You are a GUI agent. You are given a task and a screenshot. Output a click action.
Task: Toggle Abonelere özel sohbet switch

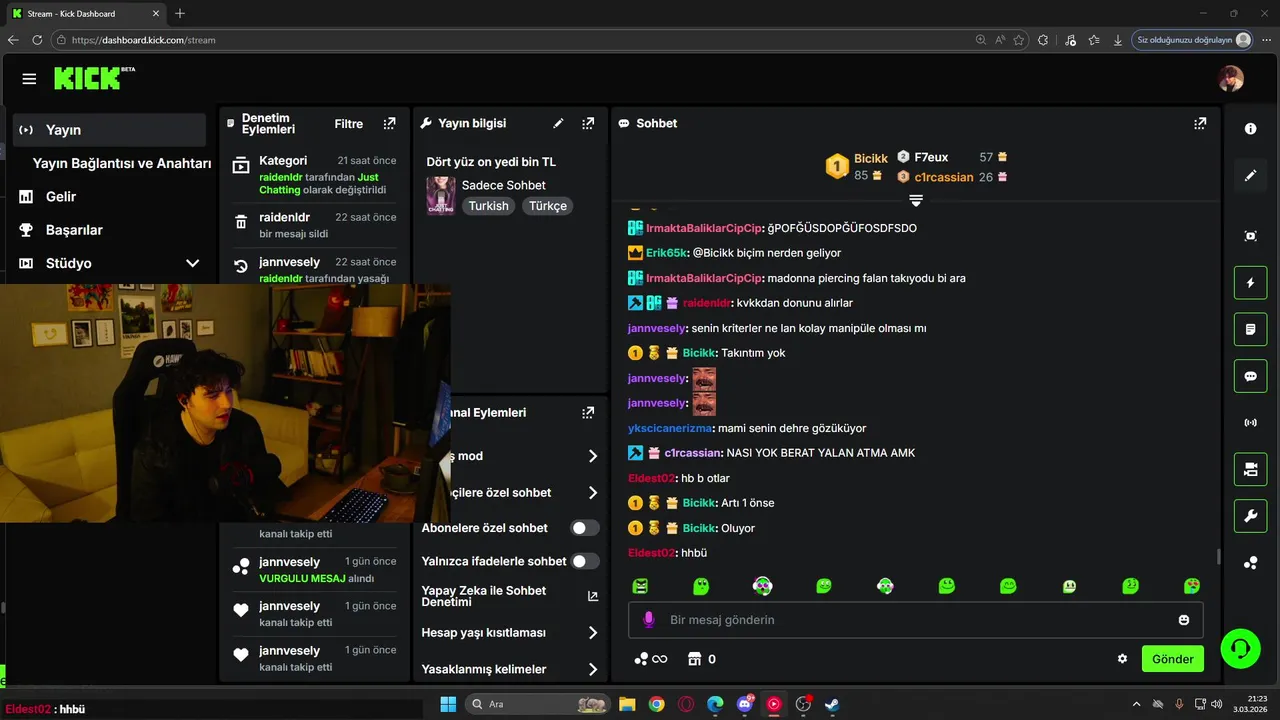click(x=585, y=528)
